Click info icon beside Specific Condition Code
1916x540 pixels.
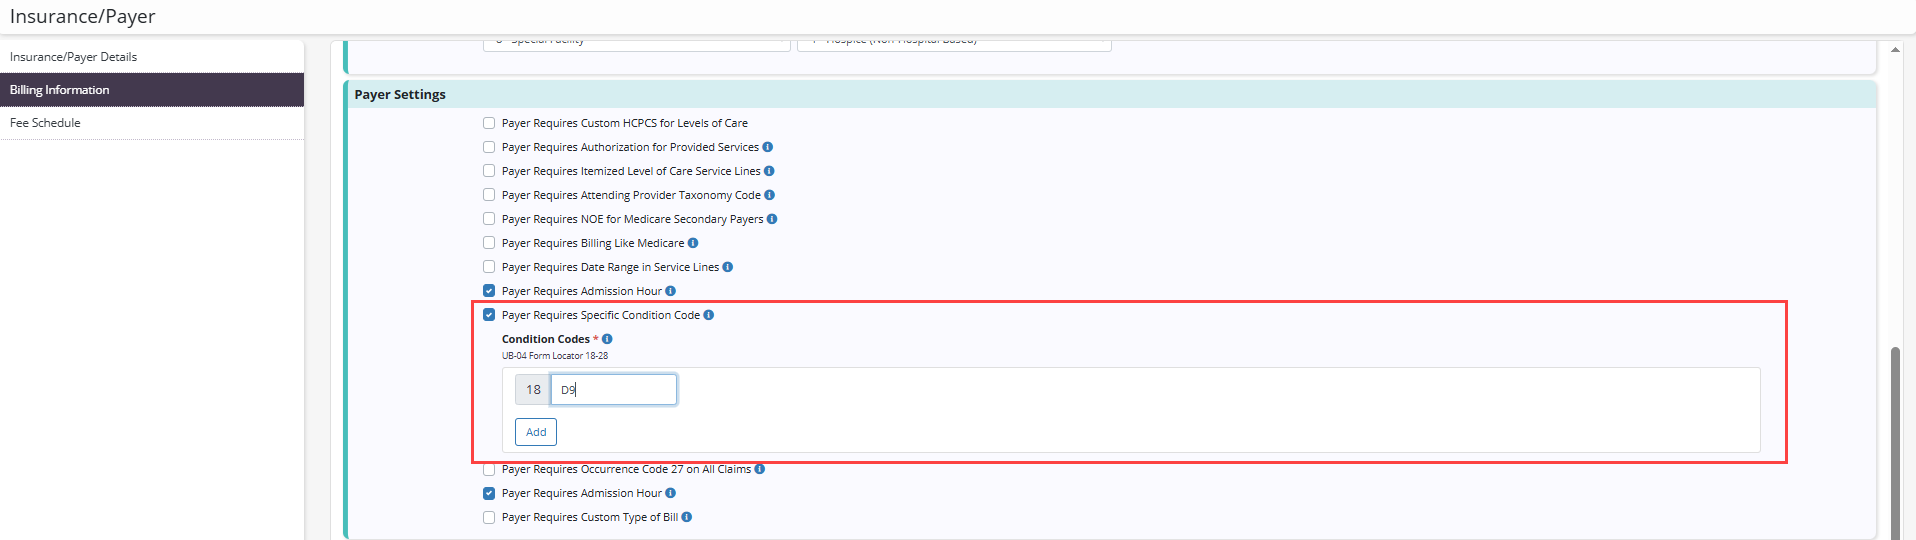[x=709, y=315]
